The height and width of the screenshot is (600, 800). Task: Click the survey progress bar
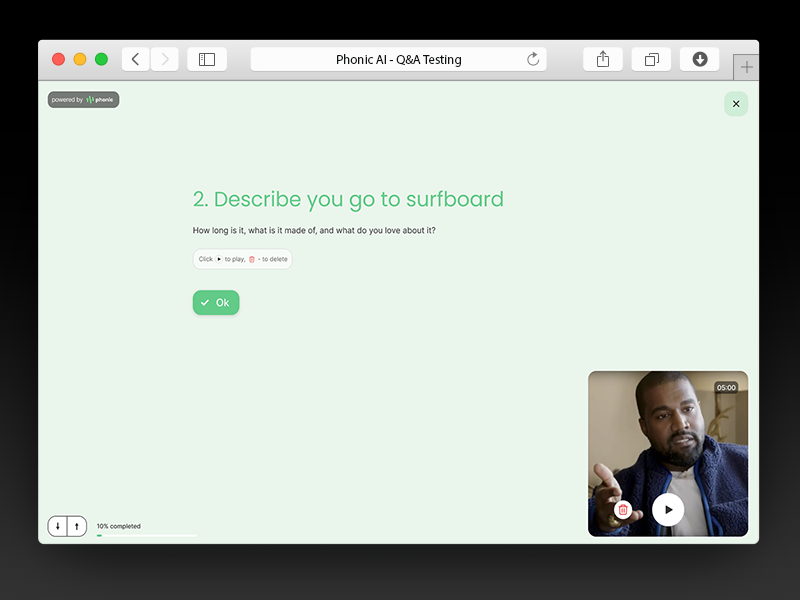pos(147,535)
